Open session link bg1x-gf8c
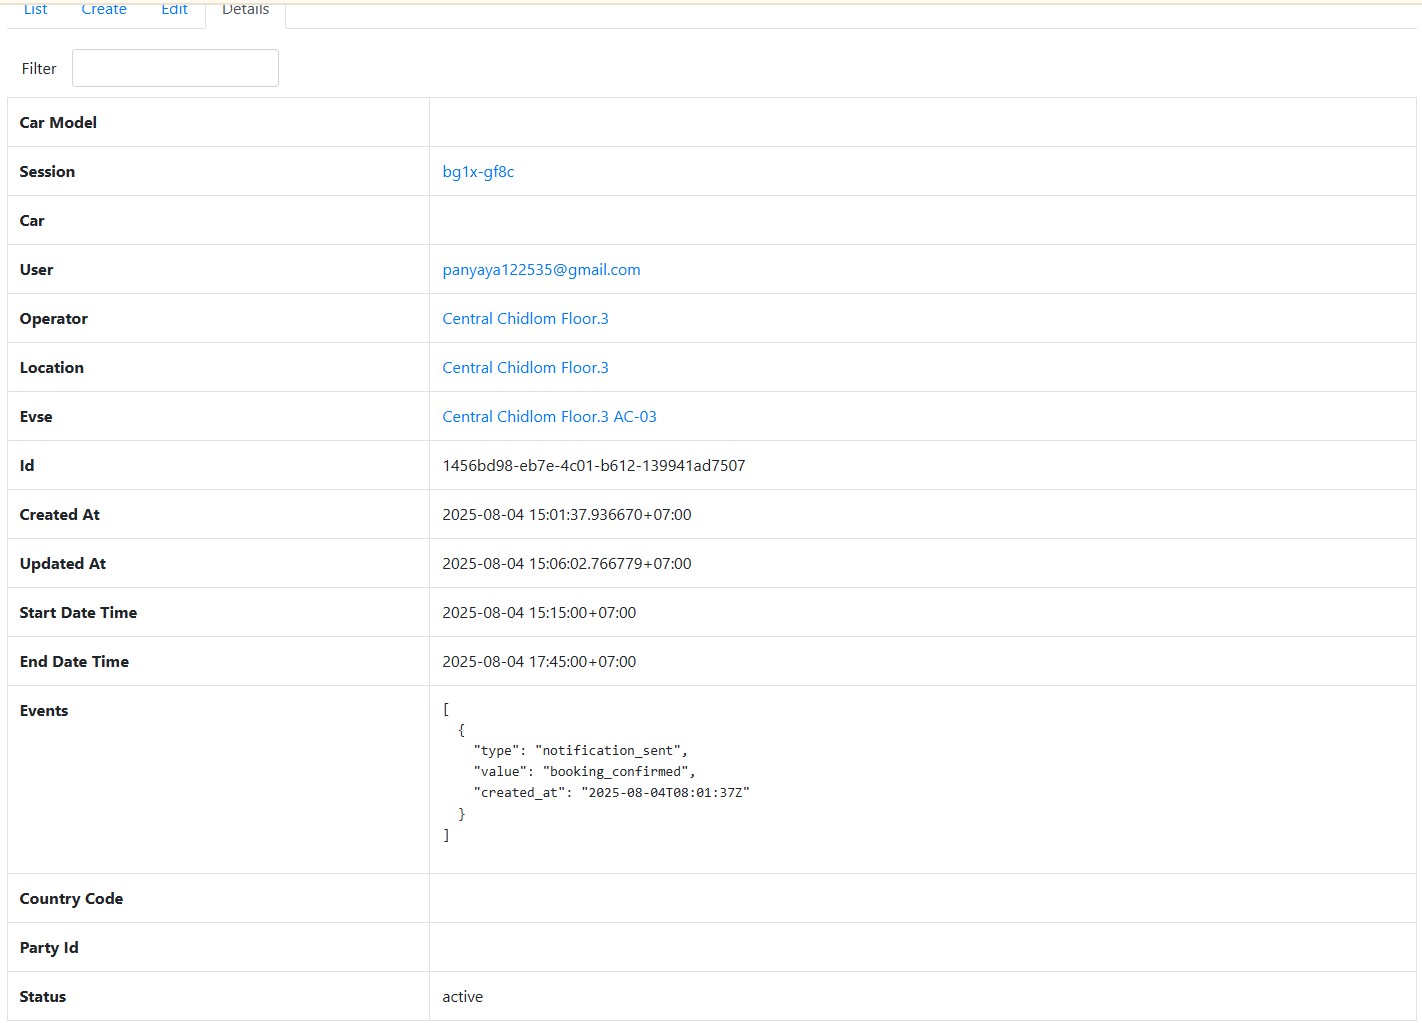The width and height of the screenshot is (1422, 1023). click(x=478, y=172)
